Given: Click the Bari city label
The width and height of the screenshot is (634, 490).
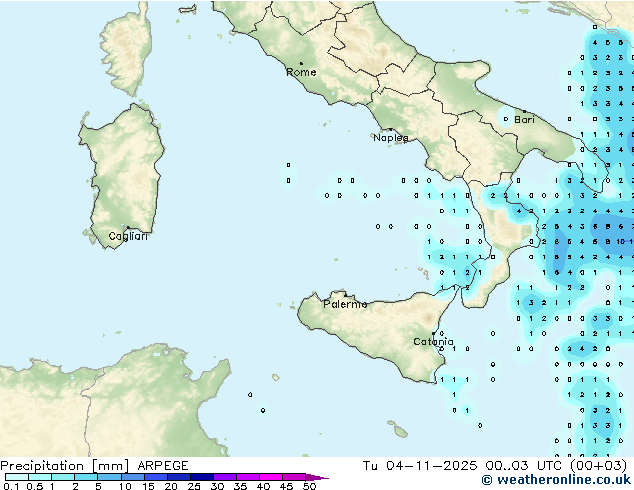Looking at the screenshot, I should click(x=524, y=120).
